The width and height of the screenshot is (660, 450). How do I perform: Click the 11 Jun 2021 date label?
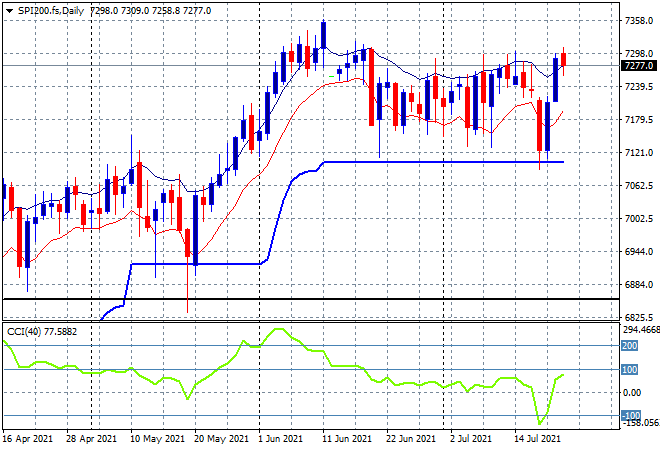[347, 439]
